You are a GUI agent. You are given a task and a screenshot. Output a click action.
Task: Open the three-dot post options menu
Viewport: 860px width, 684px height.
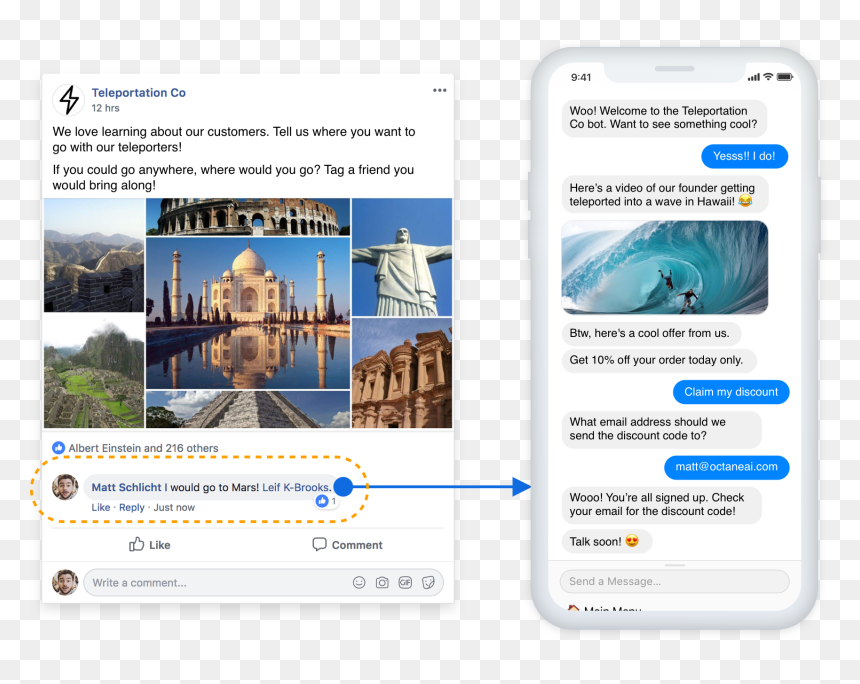pyautogui.click(x=439, y=91)
